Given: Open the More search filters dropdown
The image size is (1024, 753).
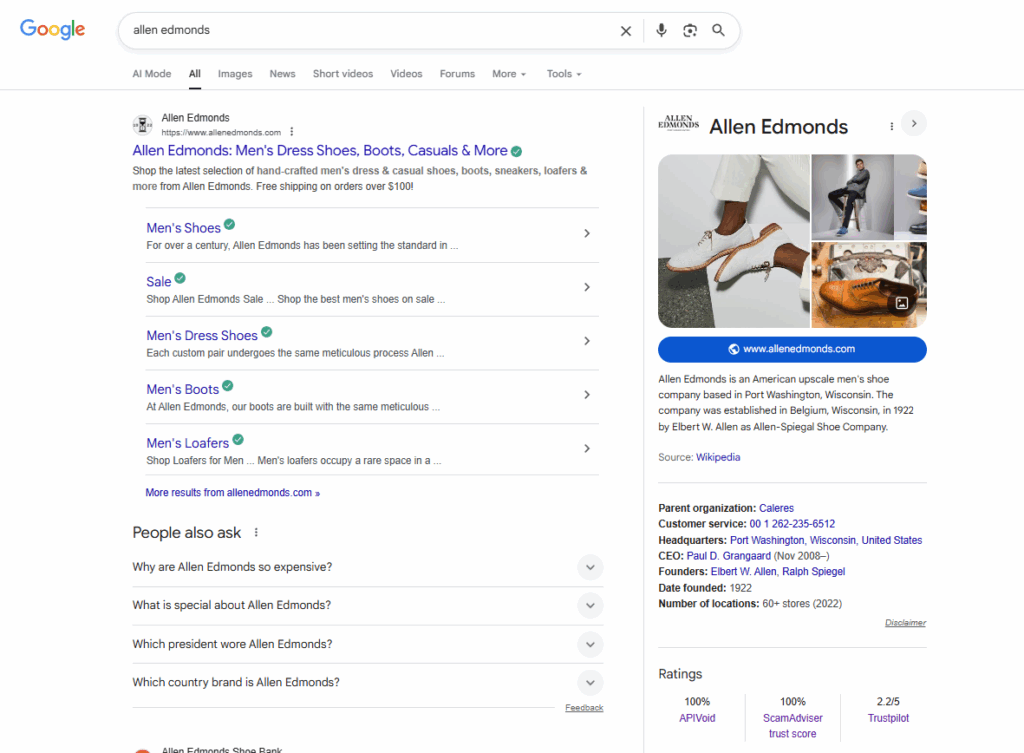Looking at the screenshot, I should coord(508,73).
